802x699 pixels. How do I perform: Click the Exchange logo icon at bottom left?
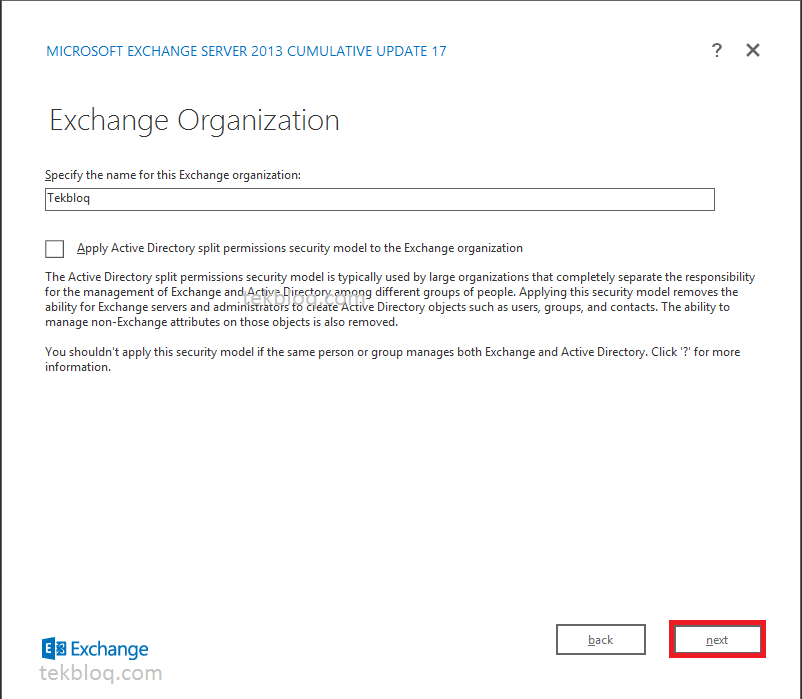pyautogui.click(x=54, y=648)
